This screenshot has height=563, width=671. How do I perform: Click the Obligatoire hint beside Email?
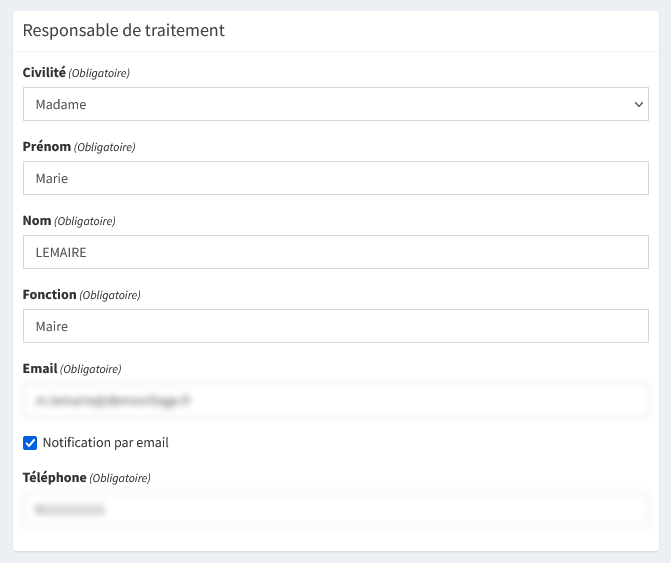pos(91,369)
